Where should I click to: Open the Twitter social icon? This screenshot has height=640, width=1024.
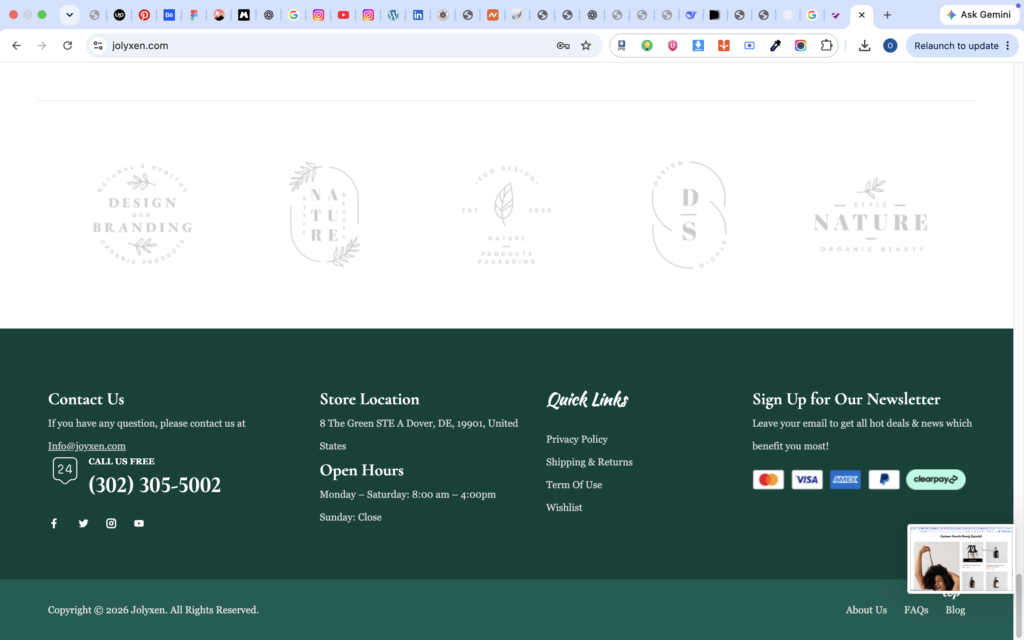point(84,523)
